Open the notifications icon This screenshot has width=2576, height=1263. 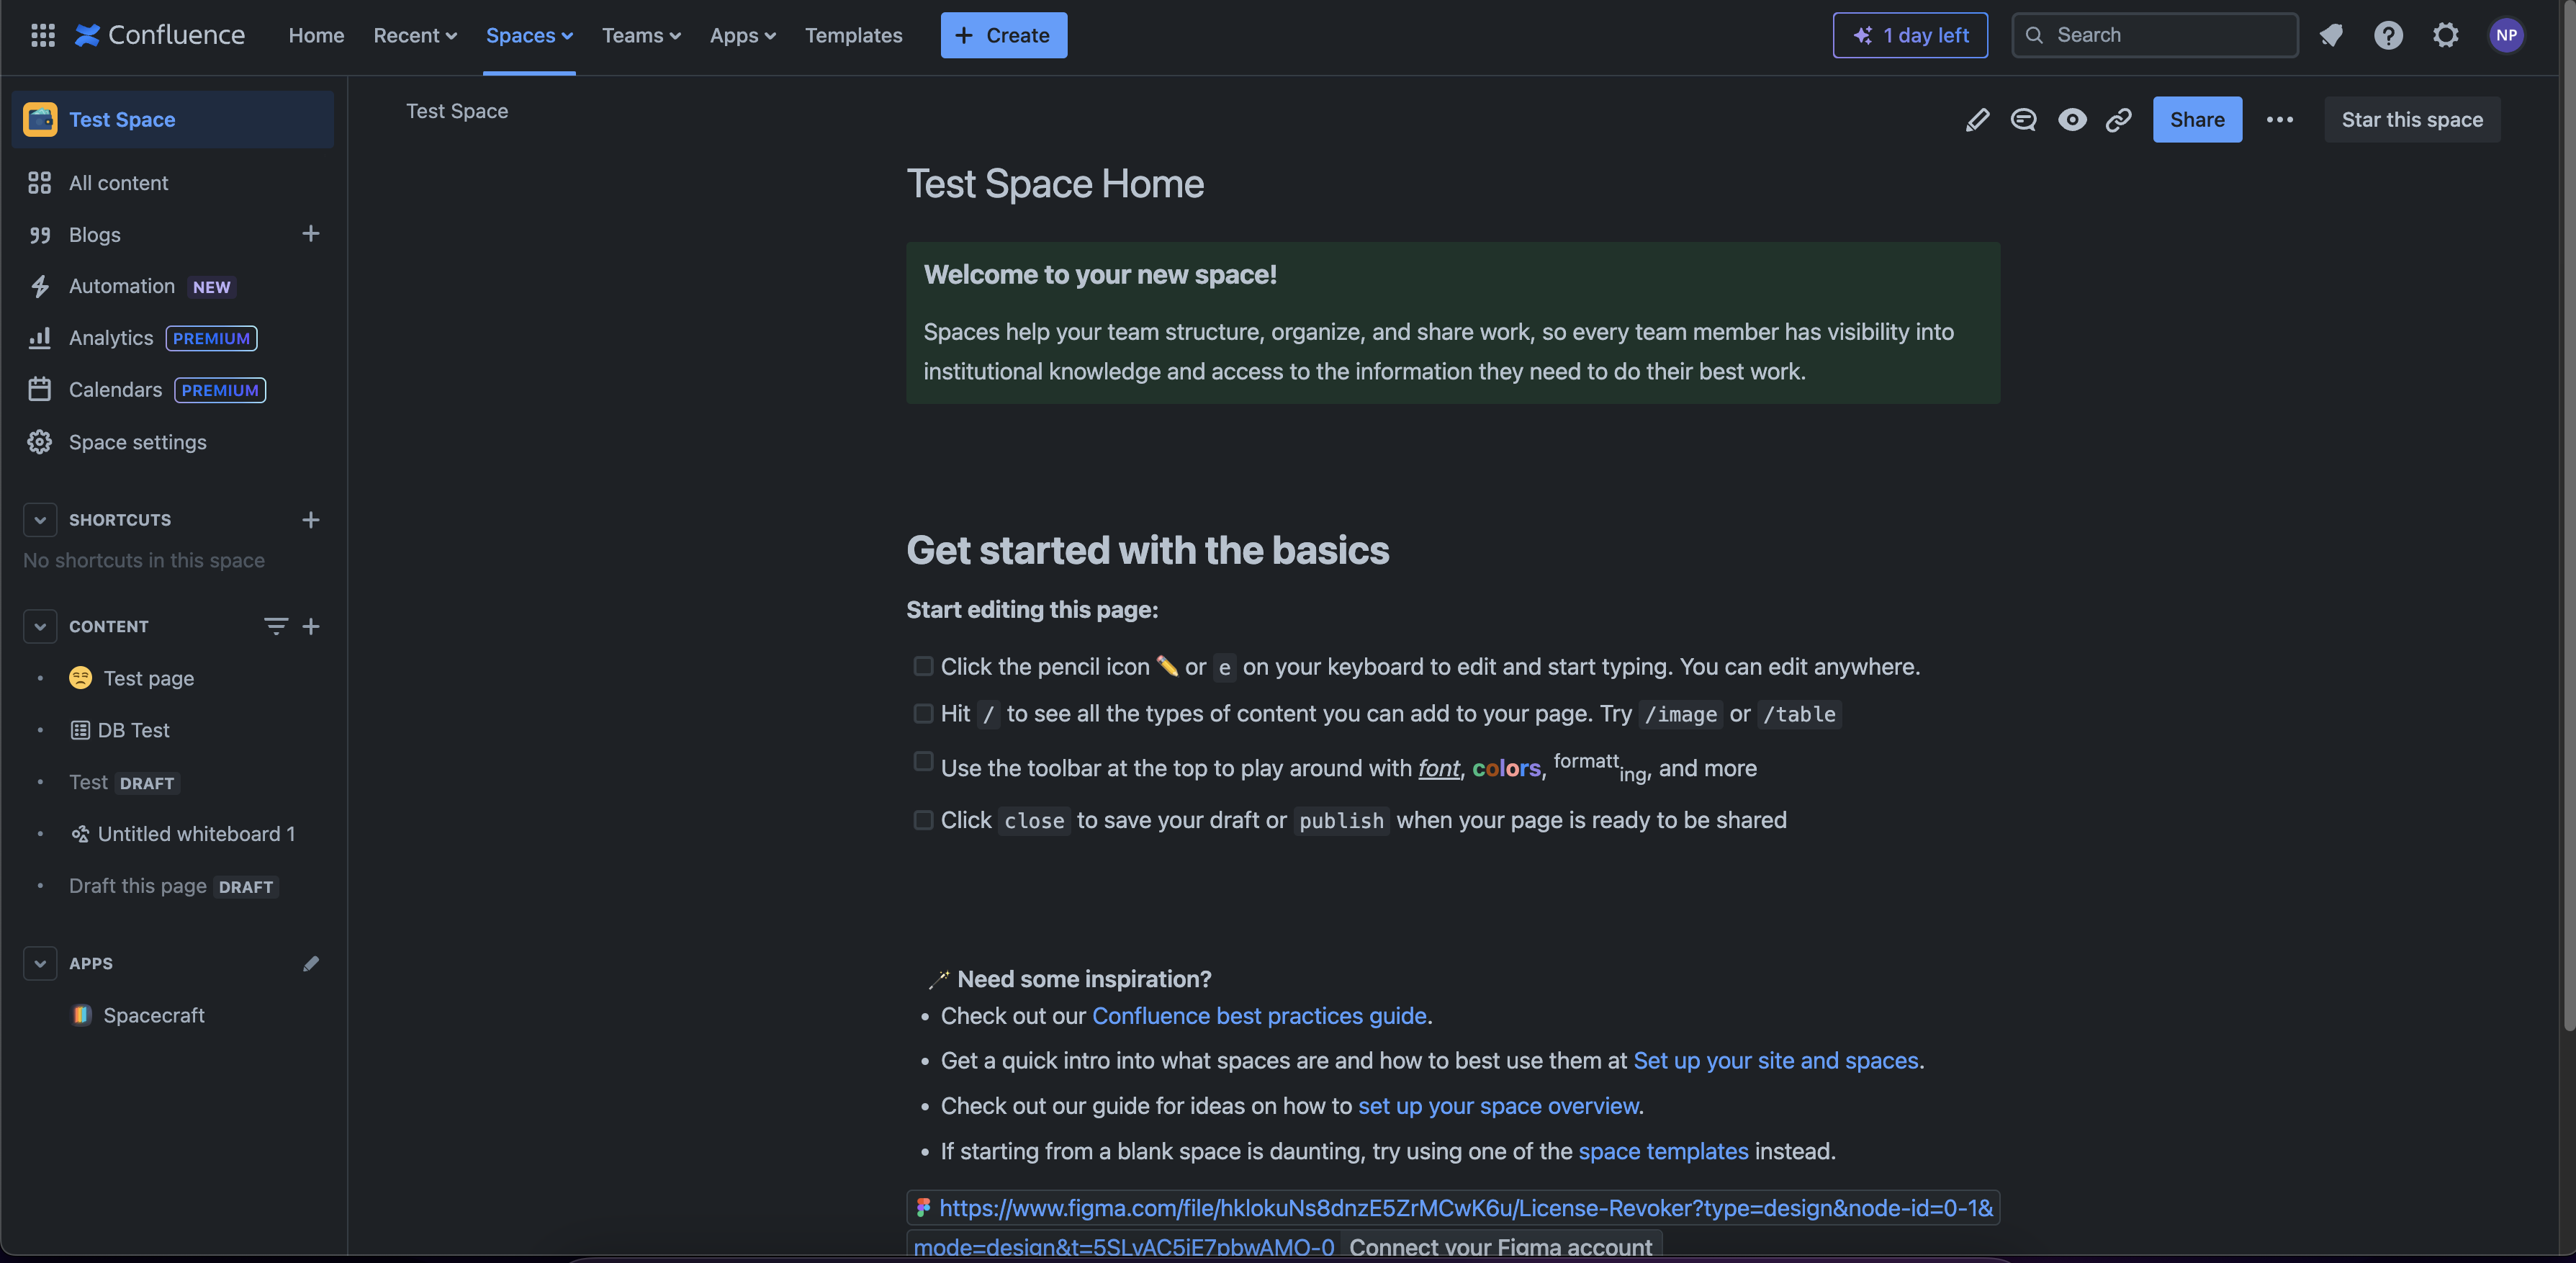tap(2331, 35)
